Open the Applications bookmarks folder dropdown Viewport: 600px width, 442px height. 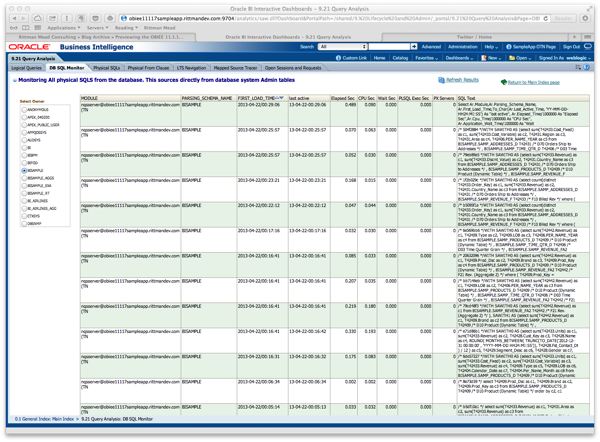64,28
